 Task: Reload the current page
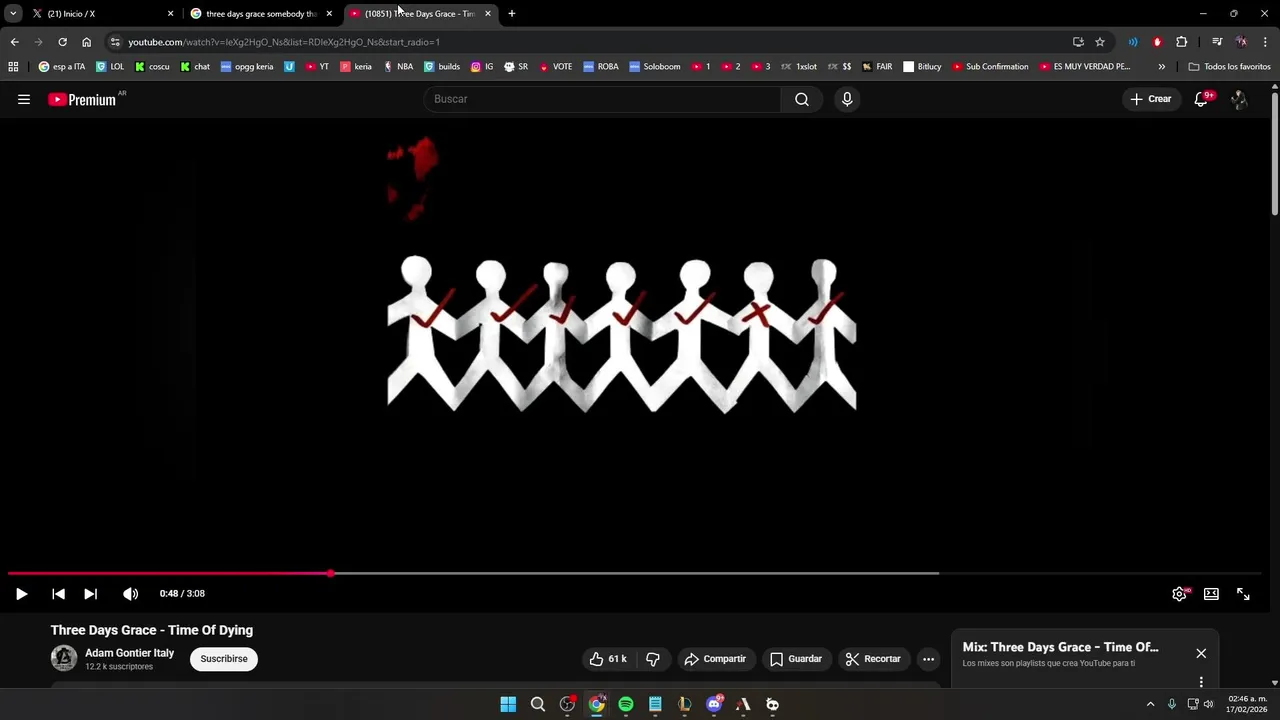(x=62, y=42)
